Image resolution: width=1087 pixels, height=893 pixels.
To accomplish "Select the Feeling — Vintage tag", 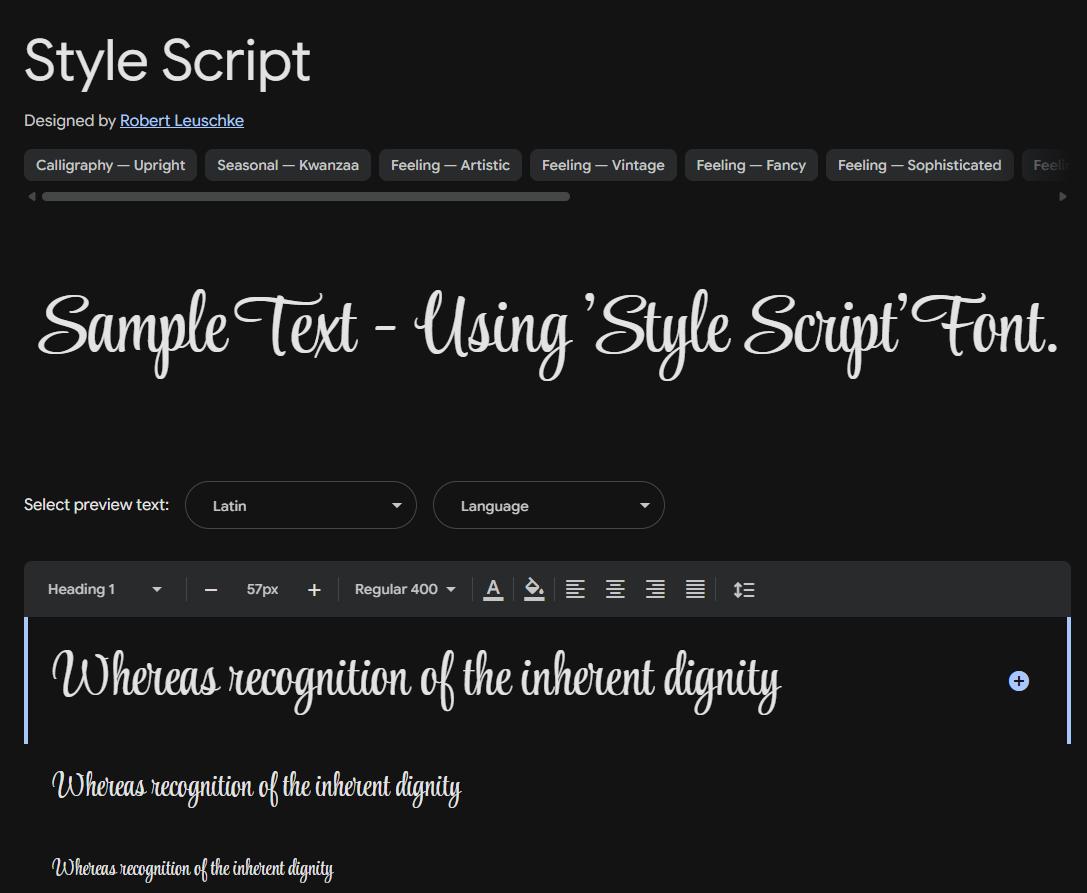I will [x=603, y=165].
